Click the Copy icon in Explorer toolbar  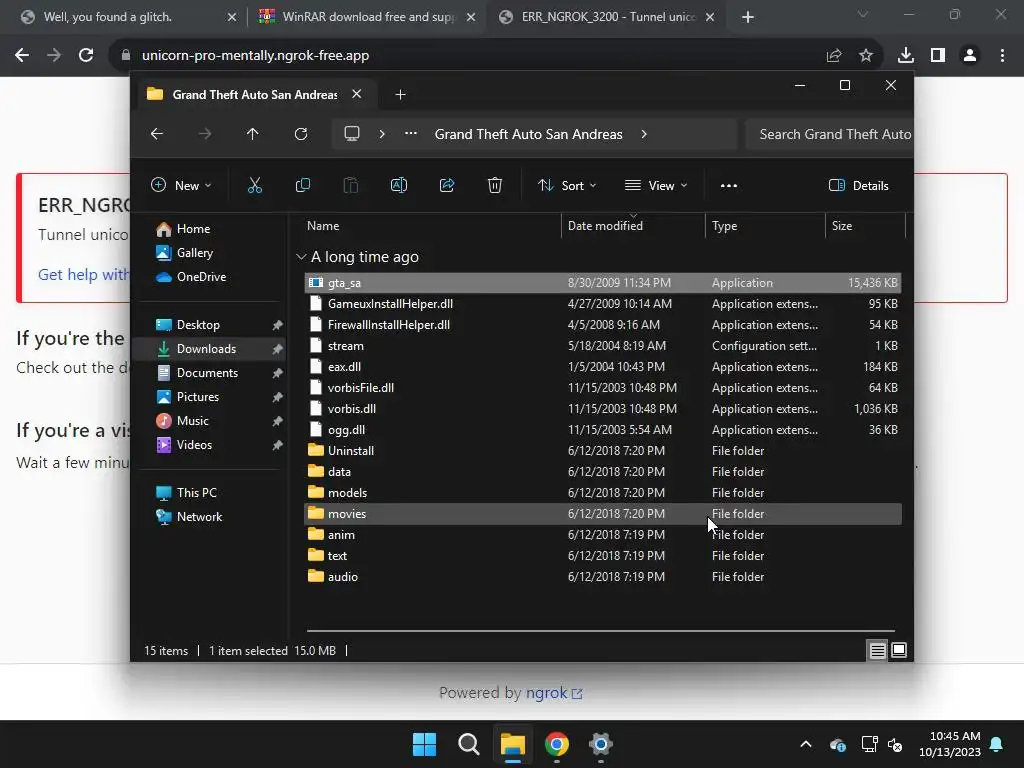(x=302, y=185)
